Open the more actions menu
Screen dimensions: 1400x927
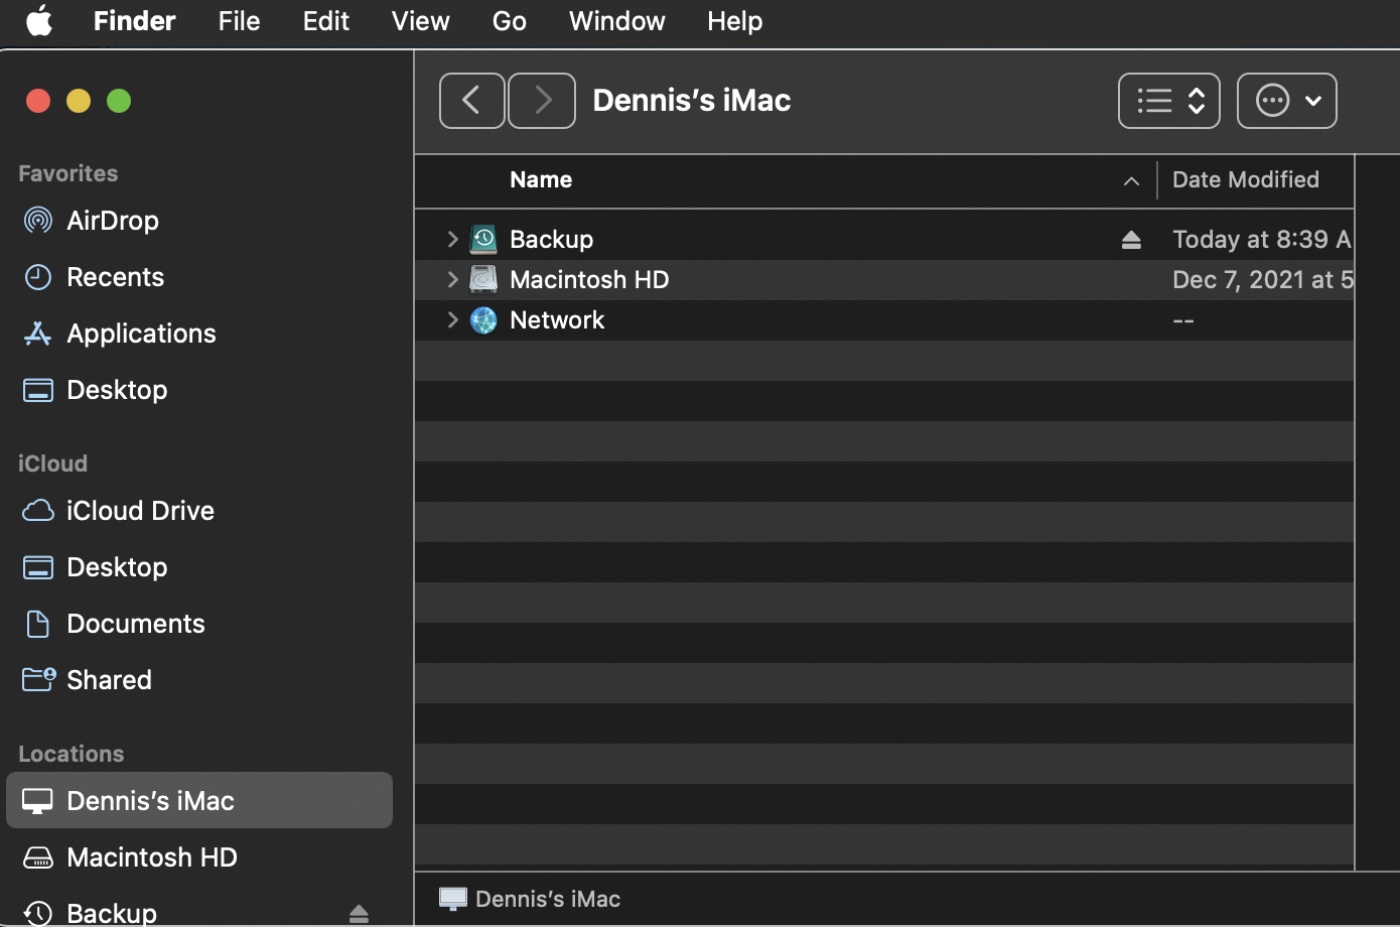pos(1287,100)
